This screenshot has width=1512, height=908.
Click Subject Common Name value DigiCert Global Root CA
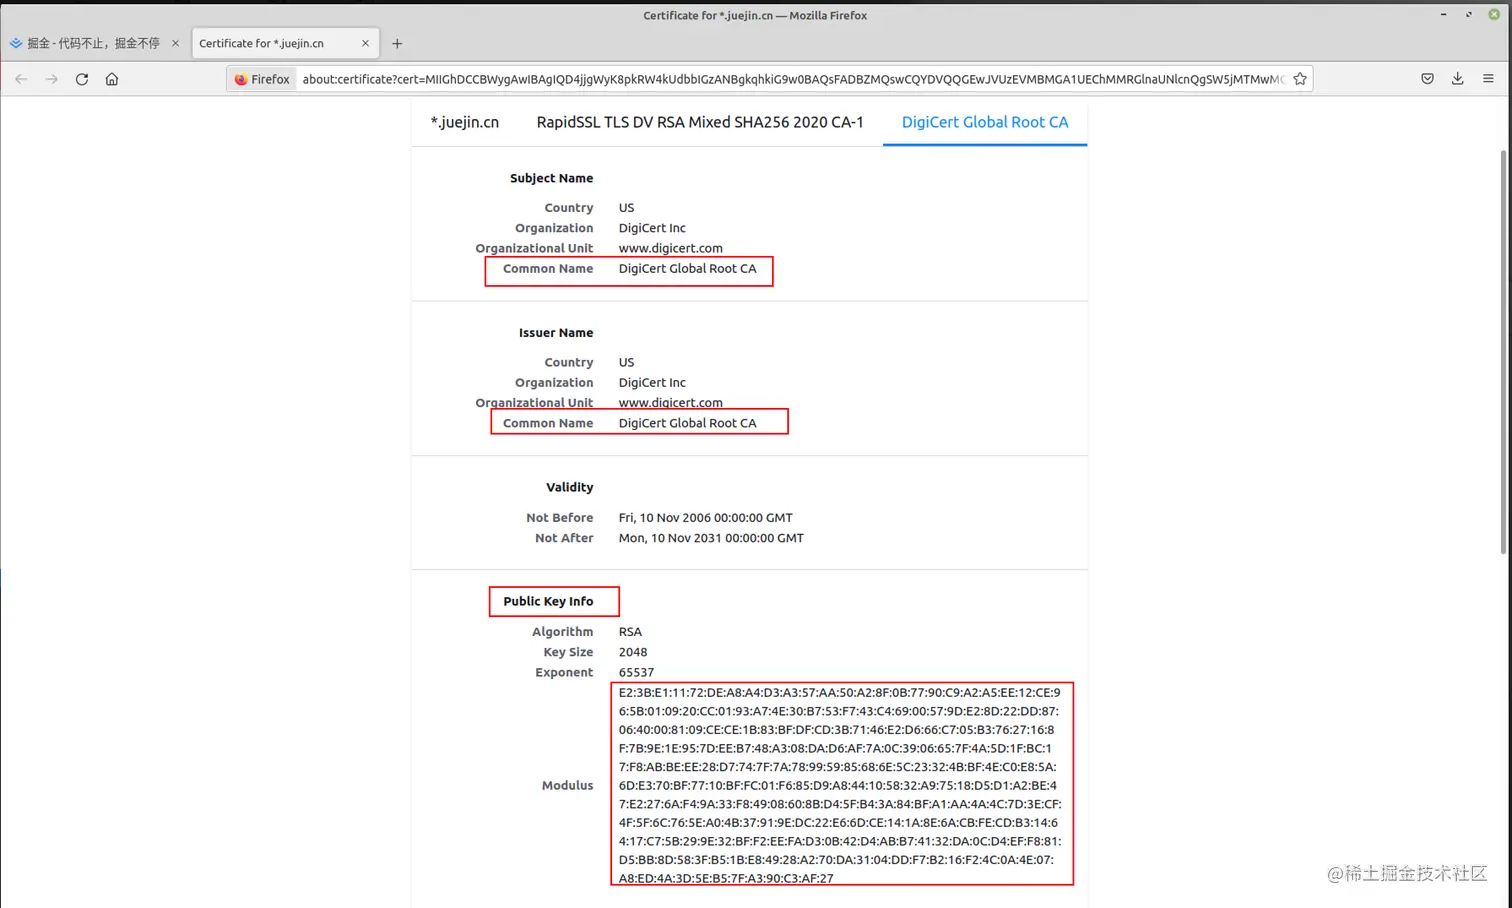point(687,268)
